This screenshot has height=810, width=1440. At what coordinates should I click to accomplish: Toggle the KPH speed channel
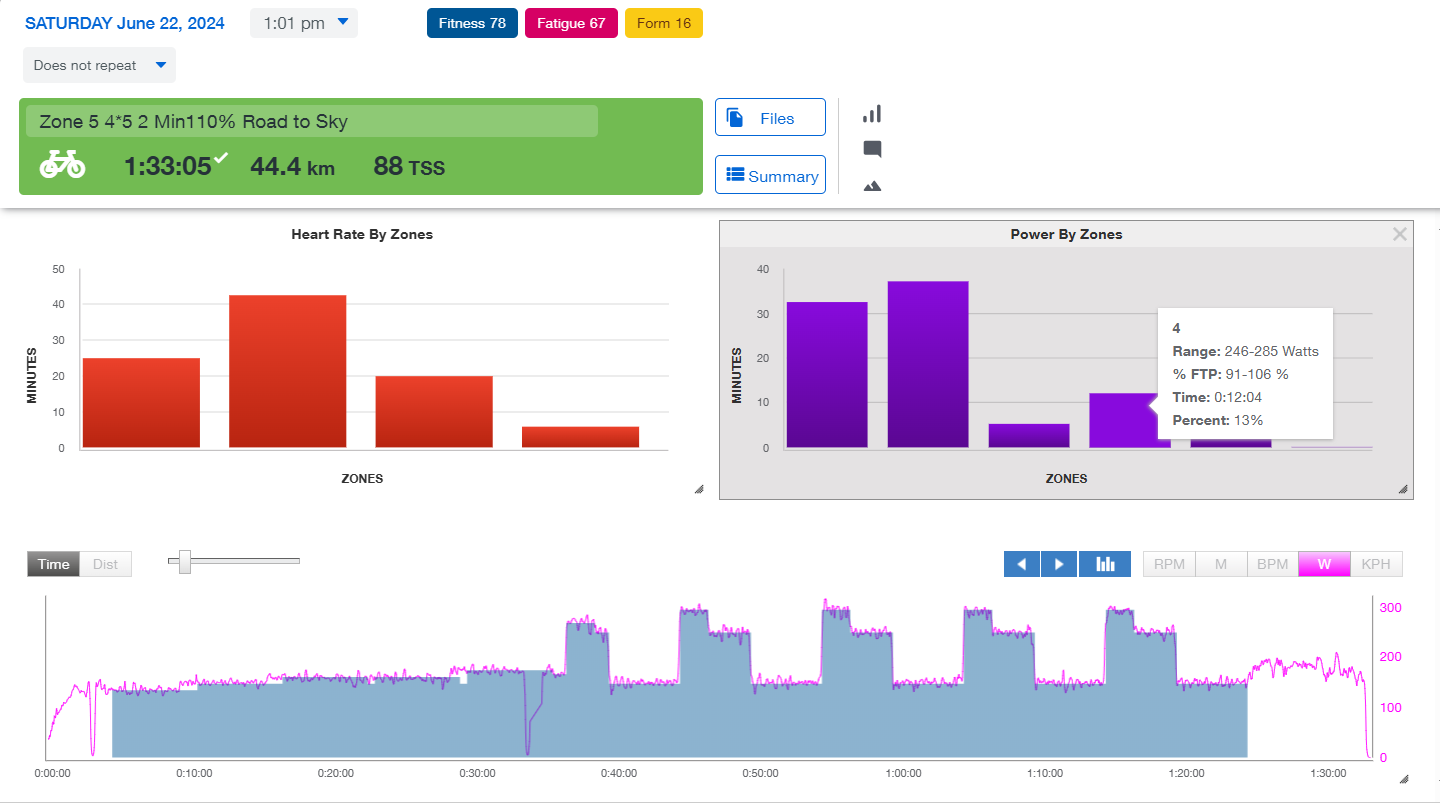coord(1376,564)
